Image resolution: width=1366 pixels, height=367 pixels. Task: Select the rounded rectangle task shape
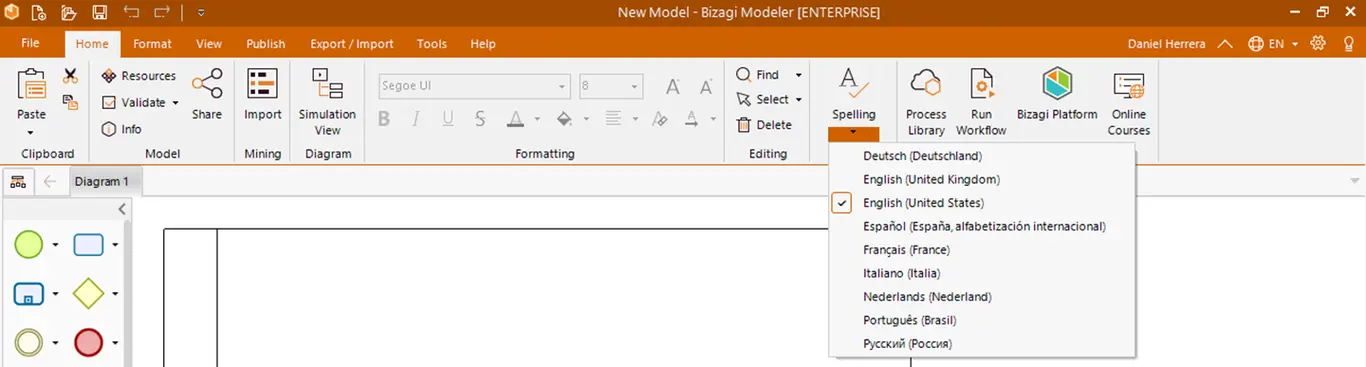point(88,244)
